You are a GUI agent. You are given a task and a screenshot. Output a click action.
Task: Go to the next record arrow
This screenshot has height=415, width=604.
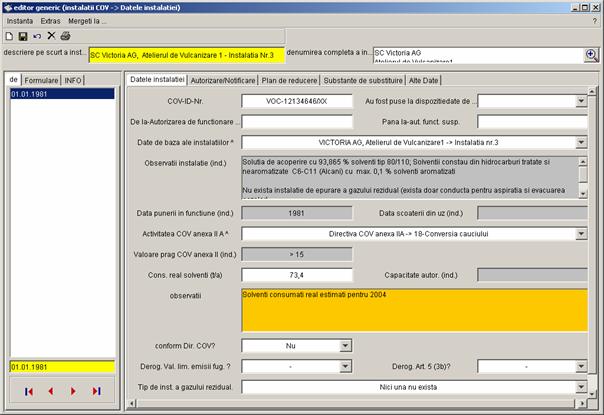[74, 391]
